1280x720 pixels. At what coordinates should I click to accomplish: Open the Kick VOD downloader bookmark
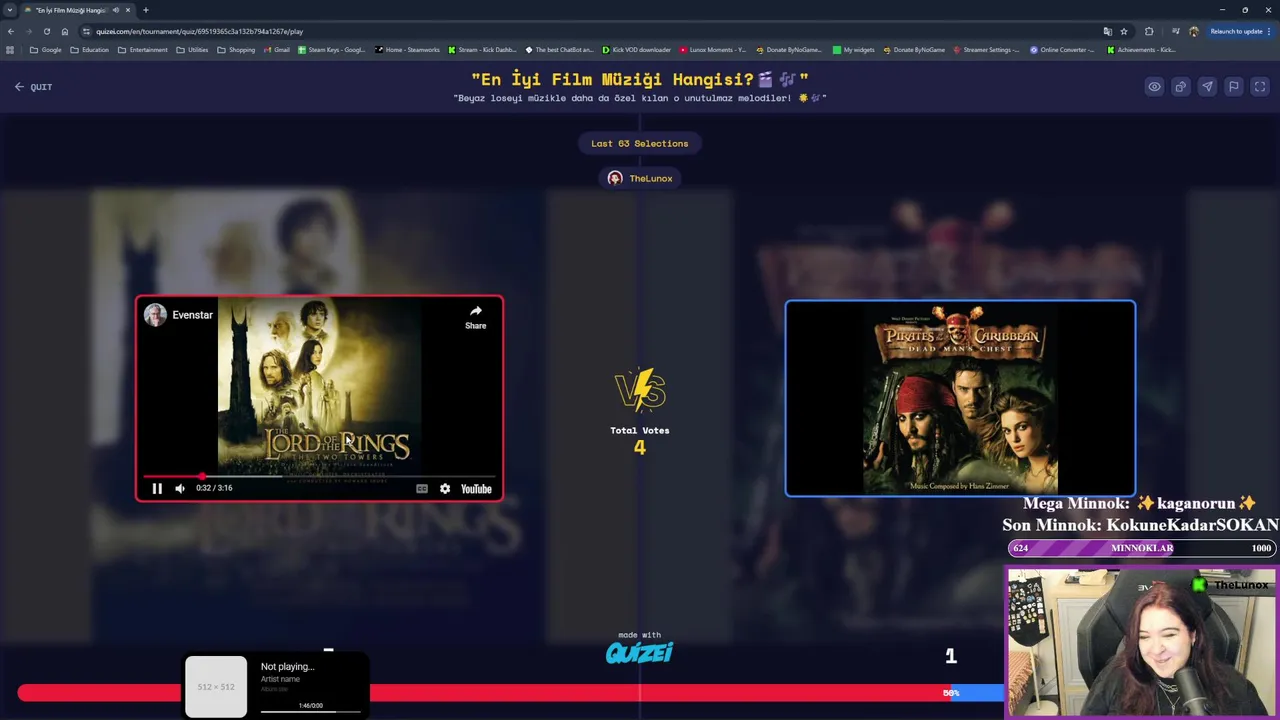pyautogui.click(x=637, y=50)
